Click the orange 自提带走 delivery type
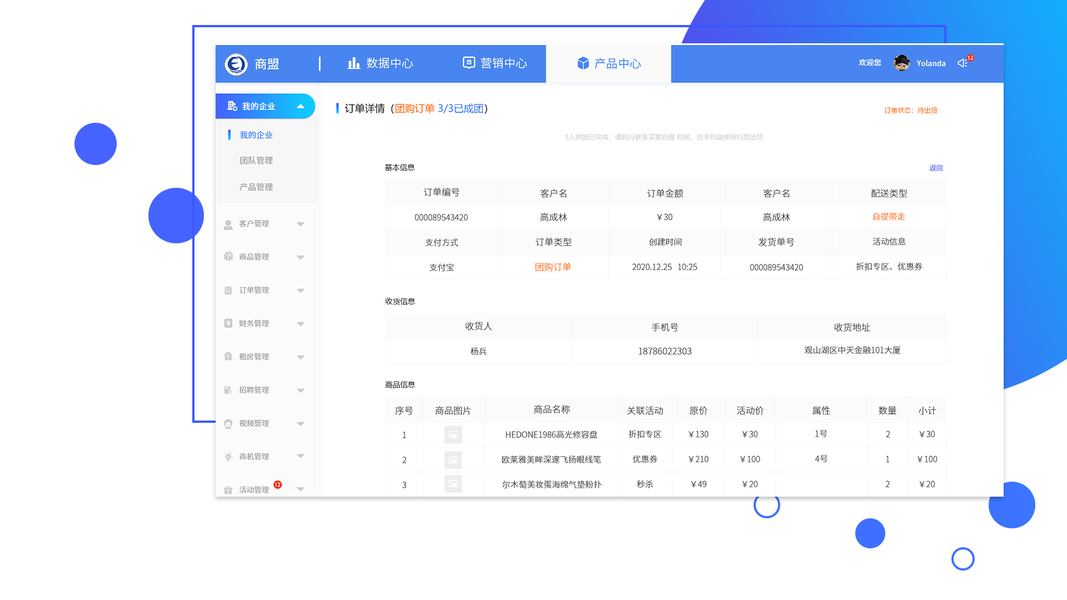 (889, 217)
